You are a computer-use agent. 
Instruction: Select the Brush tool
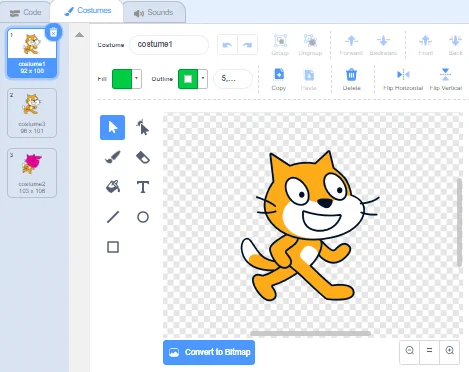tap(112, 157)
